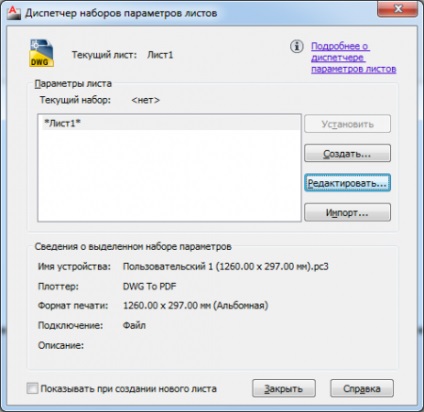Click the device name 'Пользовательский 1' .pc3 value
This screenshot has width=424, height=412.
pyautogui.click(x=226, y=267)
